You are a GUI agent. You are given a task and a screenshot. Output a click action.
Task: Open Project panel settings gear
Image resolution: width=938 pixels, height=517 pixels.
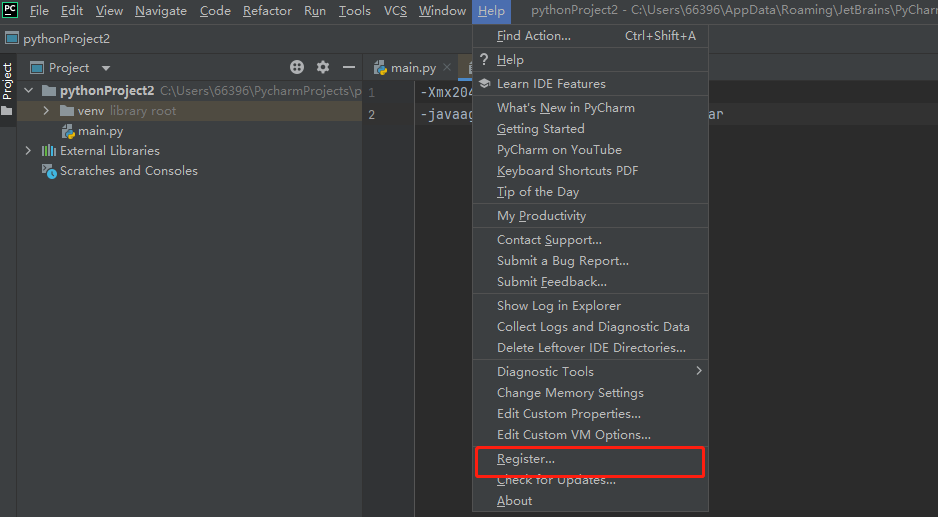pyautogui.click(x=323, y=67)
